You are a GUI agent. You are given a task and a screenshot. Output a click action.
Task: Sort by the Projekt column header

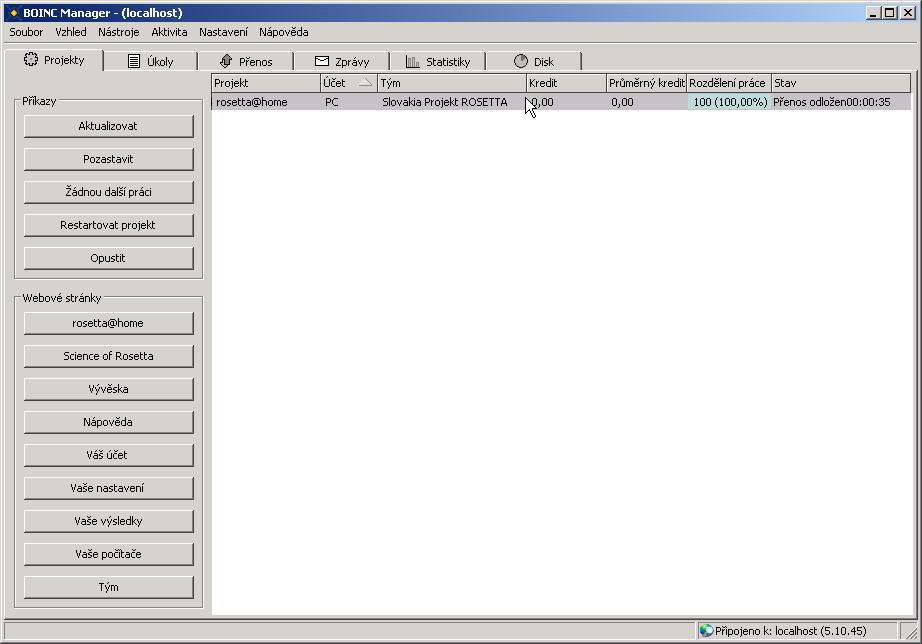(266, 83)
